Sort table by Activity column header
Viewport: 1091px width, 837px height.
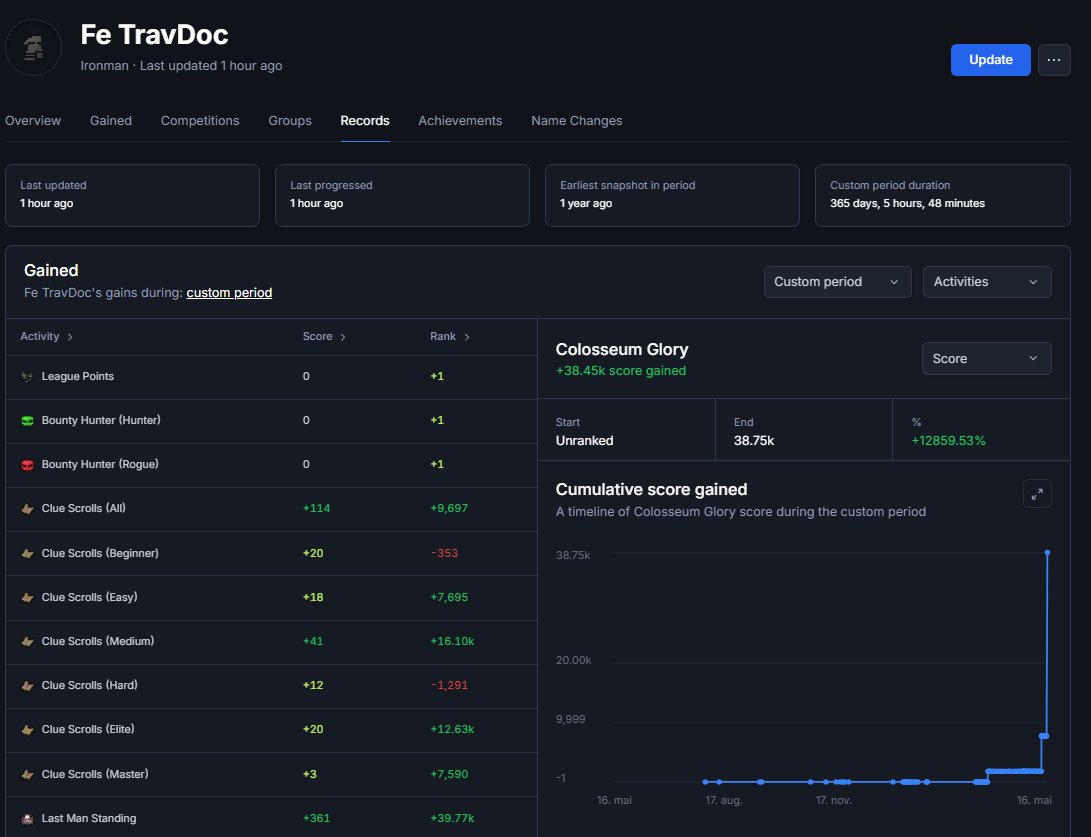tap(47, 337)
